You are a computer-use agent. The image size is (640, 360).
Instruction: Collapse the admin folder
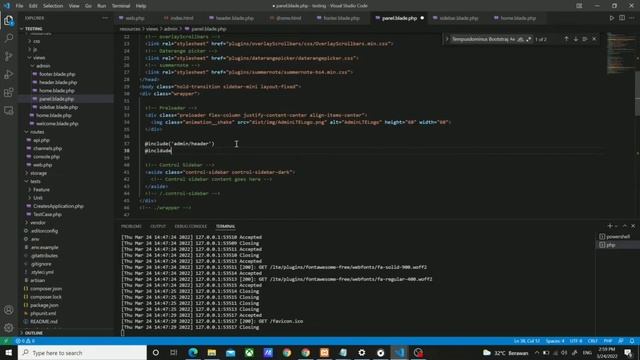[43, 66]
